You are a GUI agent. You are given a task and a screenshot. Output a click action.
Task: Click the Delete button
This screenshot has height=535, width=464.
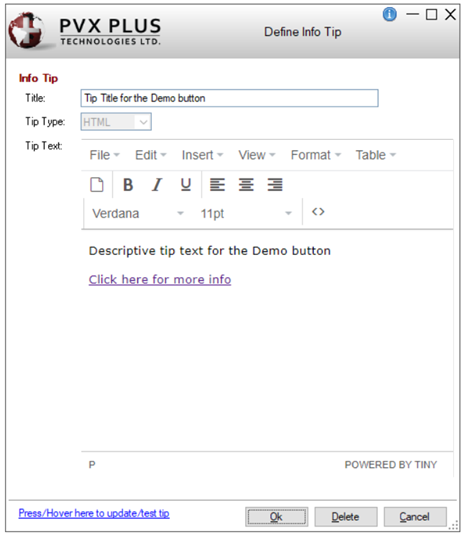click(346, 517)
